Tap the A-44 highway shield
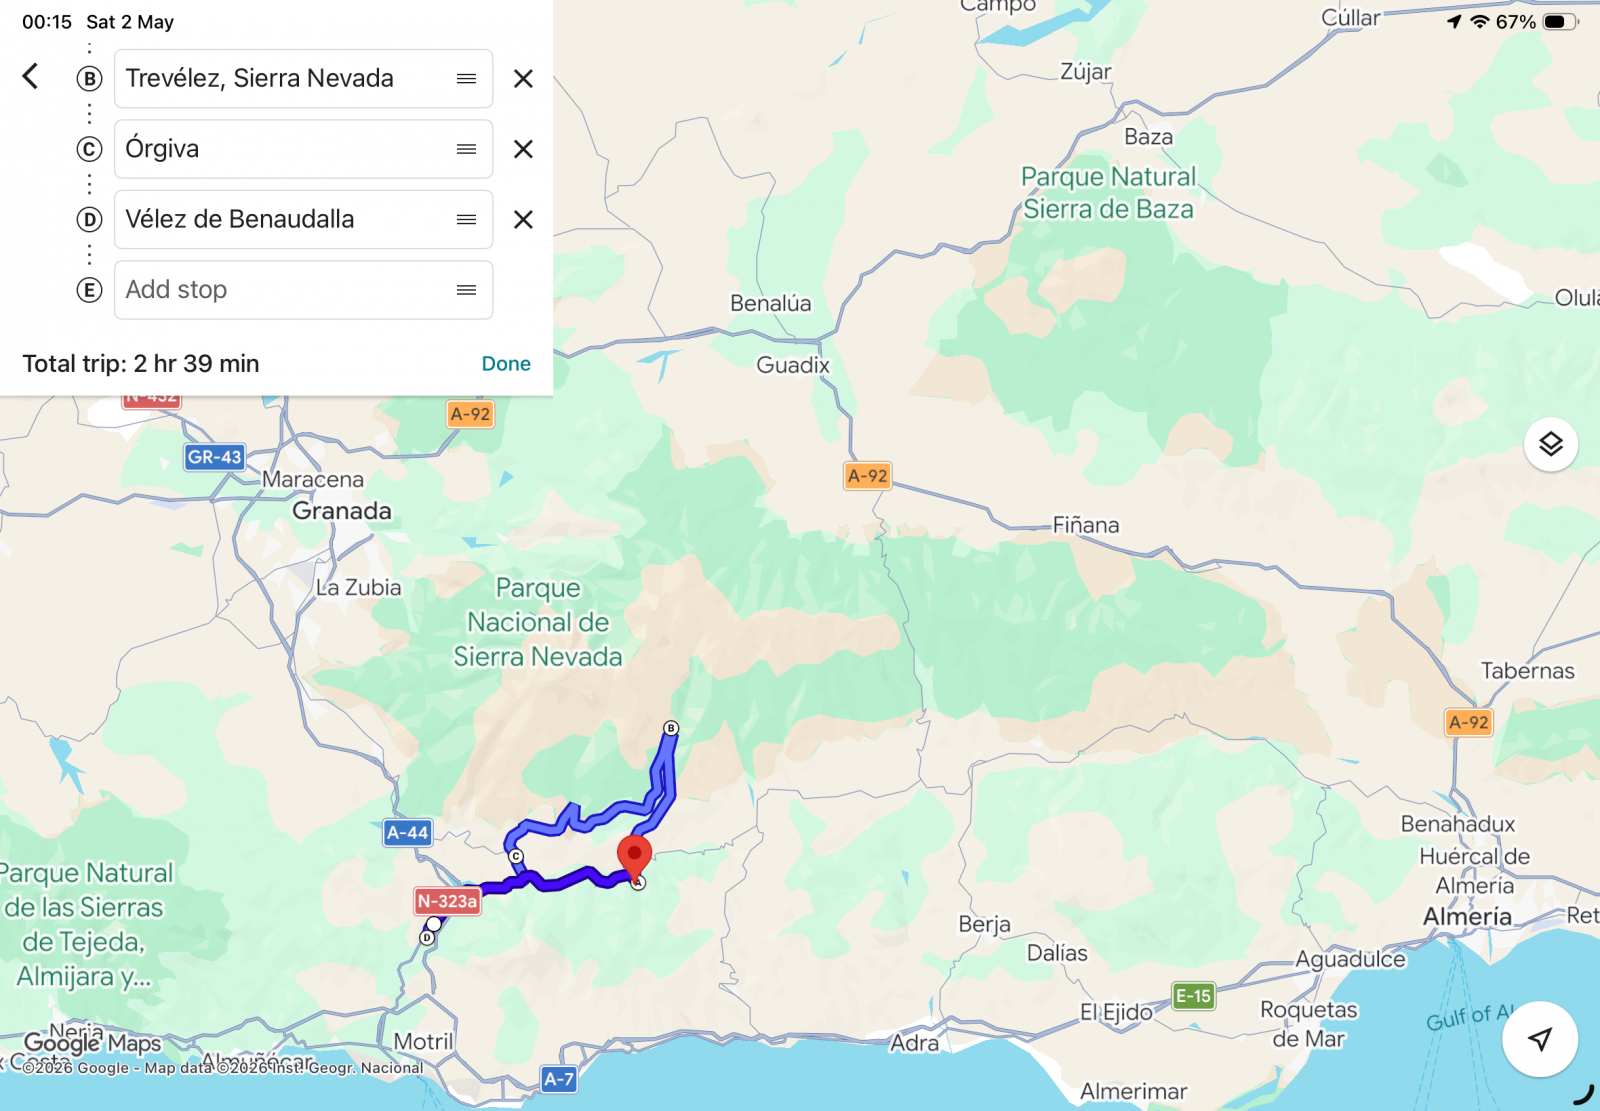This screenshot has height=1111, width=1600. click(x=408, y=832)
